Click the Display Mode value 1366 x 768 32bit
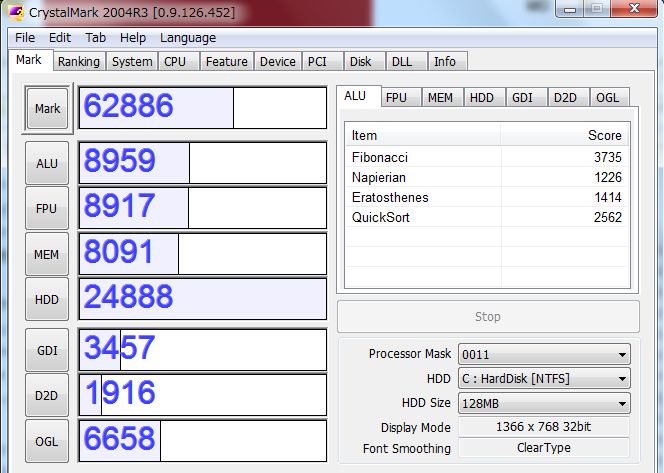 tap(544, 426)
